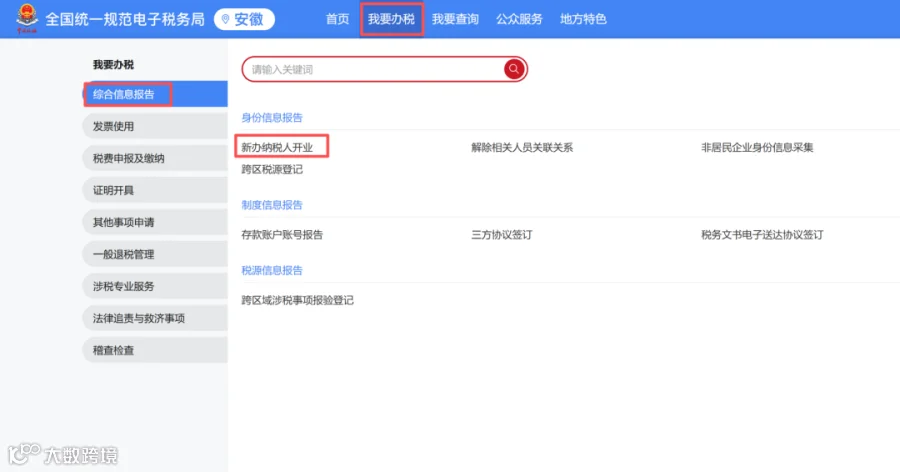Open the 新办纳税人开业 link
Screen dimensions: 900x472
tap(277, 147)
